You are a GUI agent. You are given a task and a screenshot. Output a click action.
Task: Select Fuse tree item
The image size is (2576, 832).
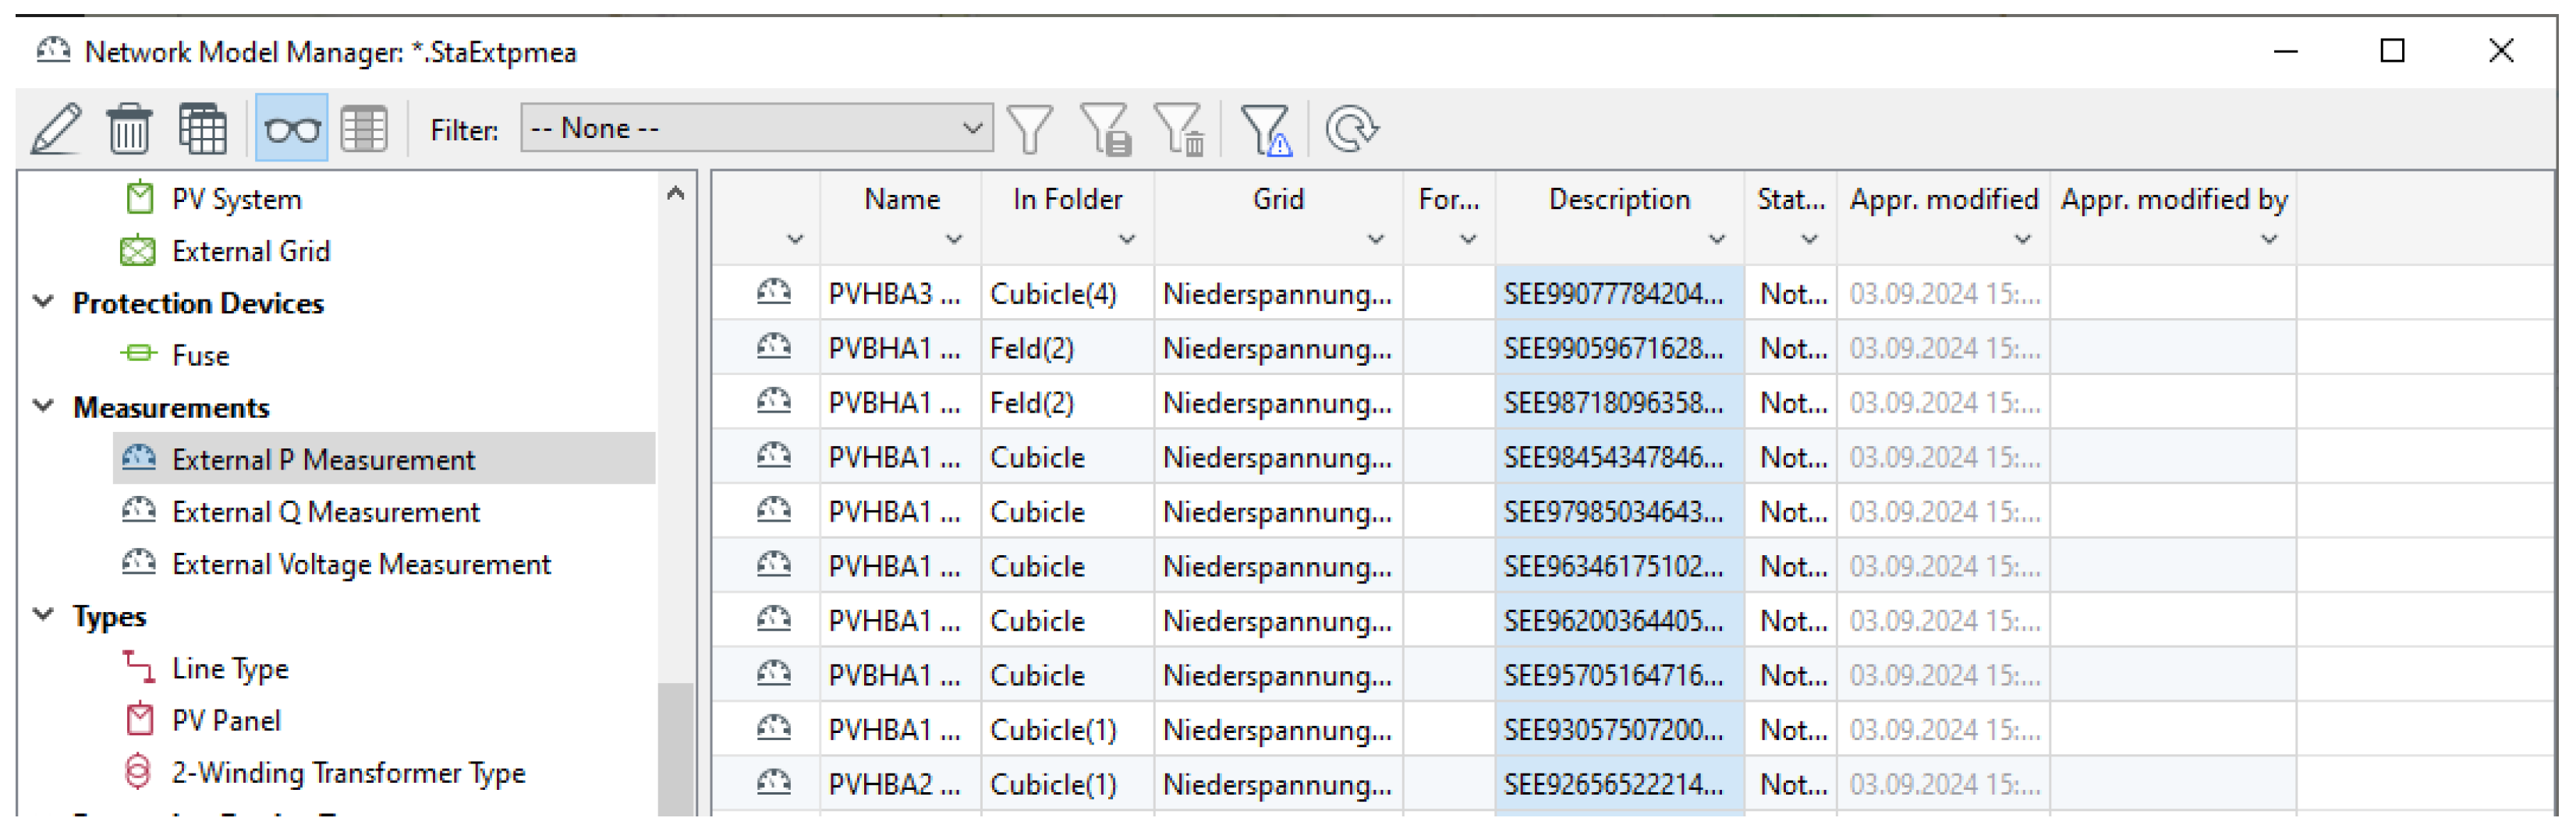click(200, 355)
